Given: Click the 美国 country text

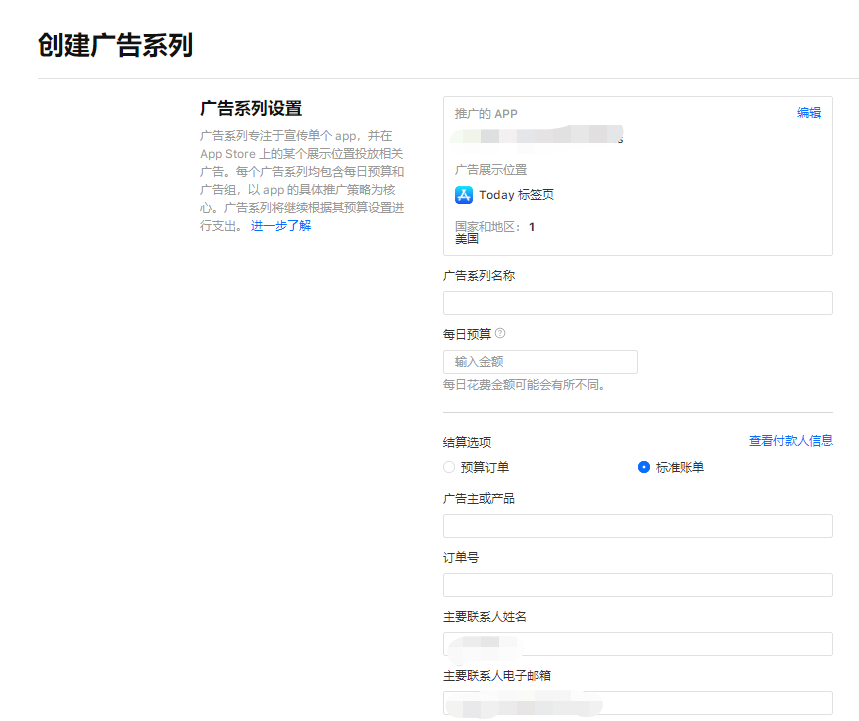Looking at the screenshot, I should click(467, 239).
